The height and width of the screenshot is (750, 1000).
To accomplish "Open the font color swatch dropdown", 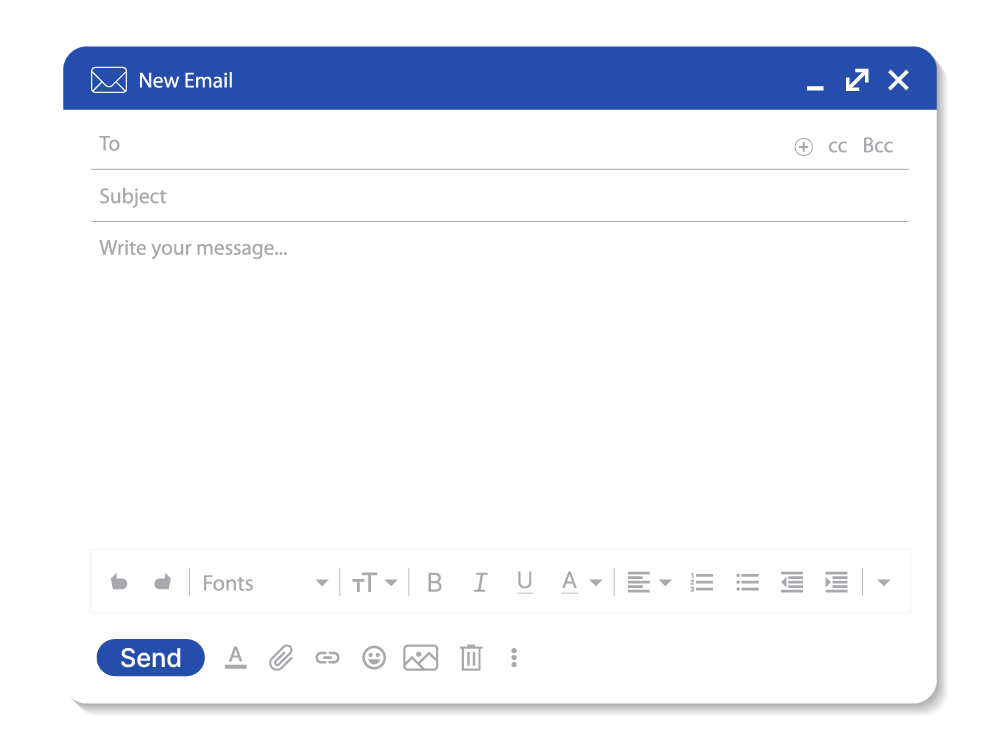I will coord(596,582).
